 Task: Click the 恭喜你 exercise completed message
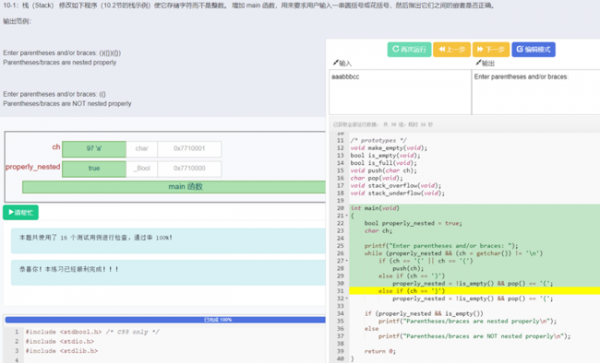pos(69,269)
